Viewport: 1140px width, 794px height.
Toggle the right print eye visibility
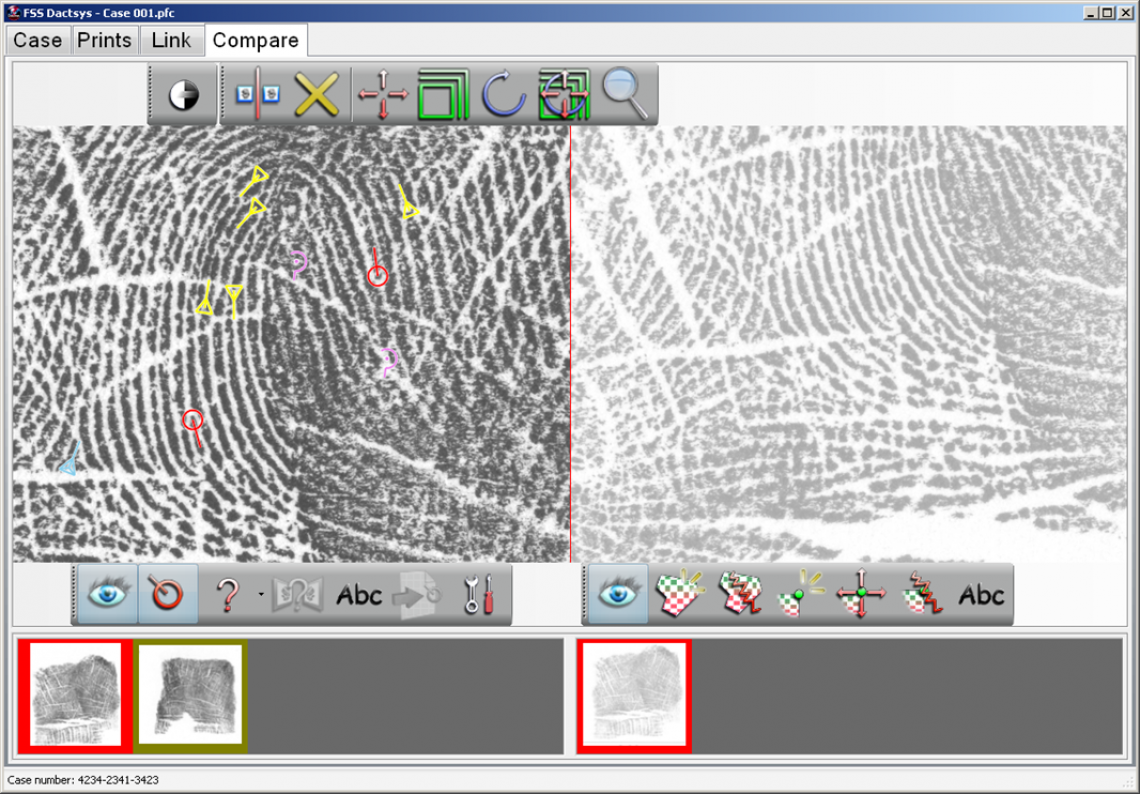[x=618, y=594]
